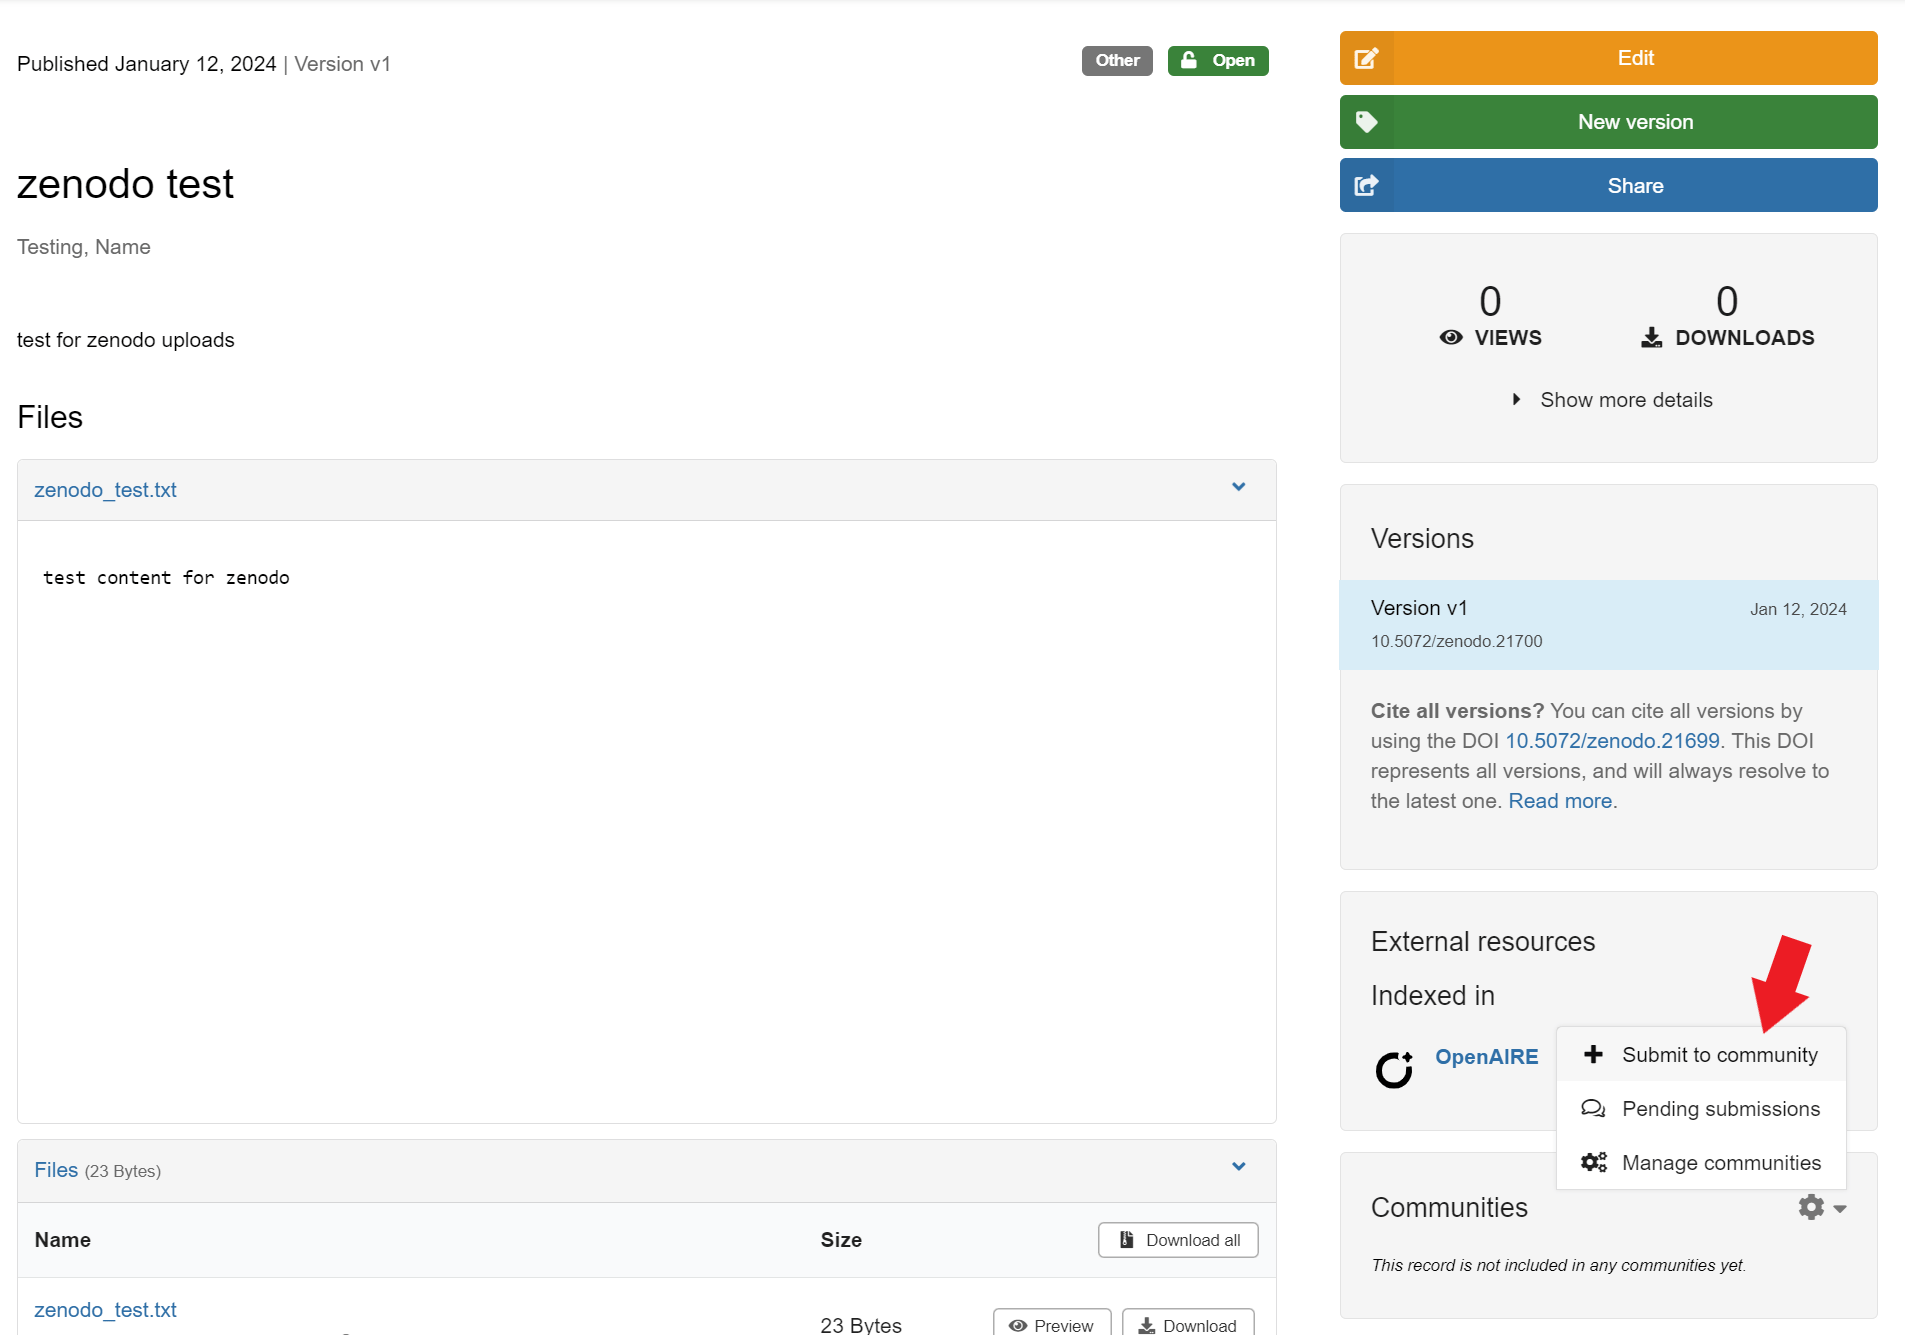Click the Download all button
Image resolution: width=1905 pixels, height=1335 pixels.
click(x=1177, y=1240)
